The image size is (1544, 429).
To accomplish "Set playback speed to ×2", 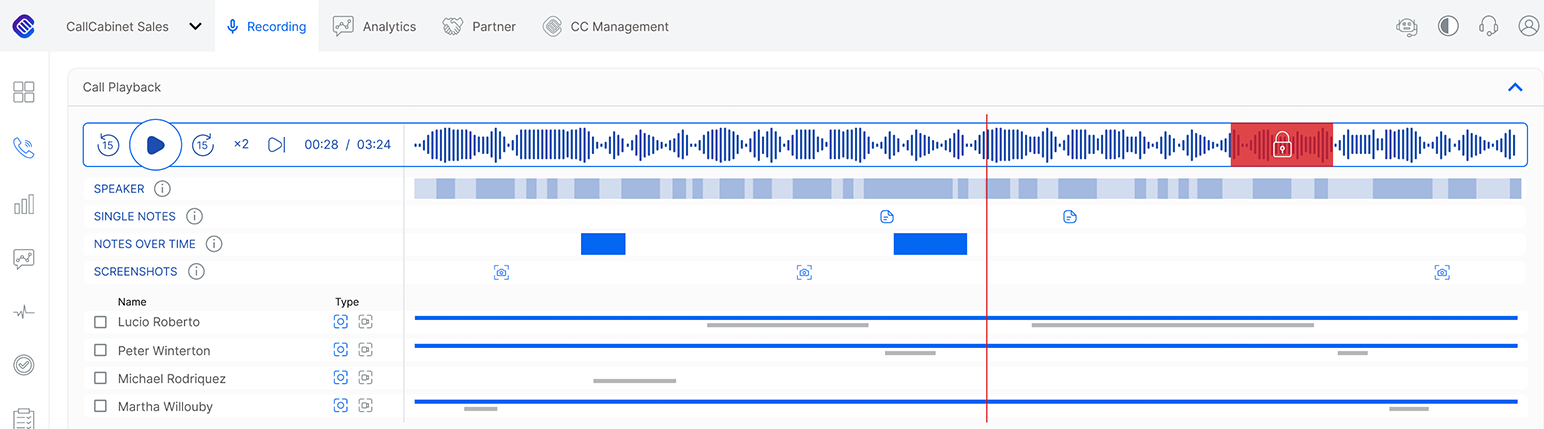I will tap(241, 144).
